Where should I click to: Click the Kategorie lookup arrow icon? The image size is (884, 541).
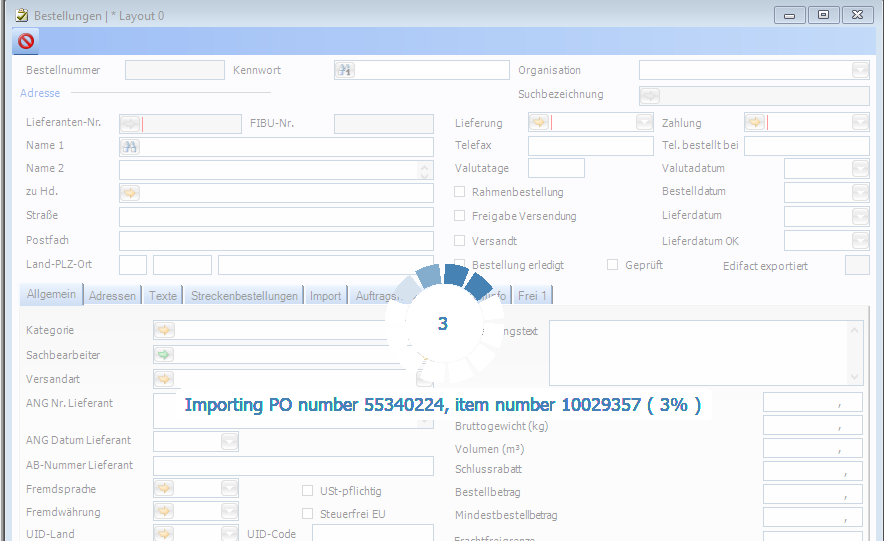(x=164, y=330)
